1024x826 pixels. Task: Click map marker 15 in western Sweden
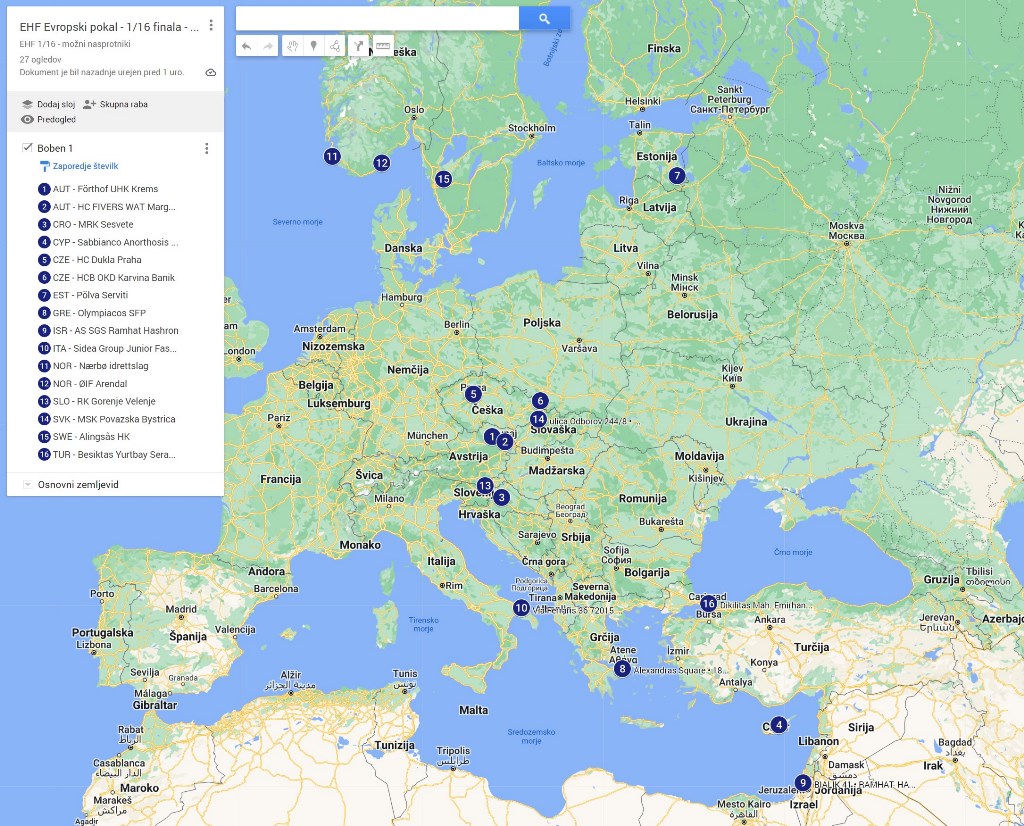(443, 179)
